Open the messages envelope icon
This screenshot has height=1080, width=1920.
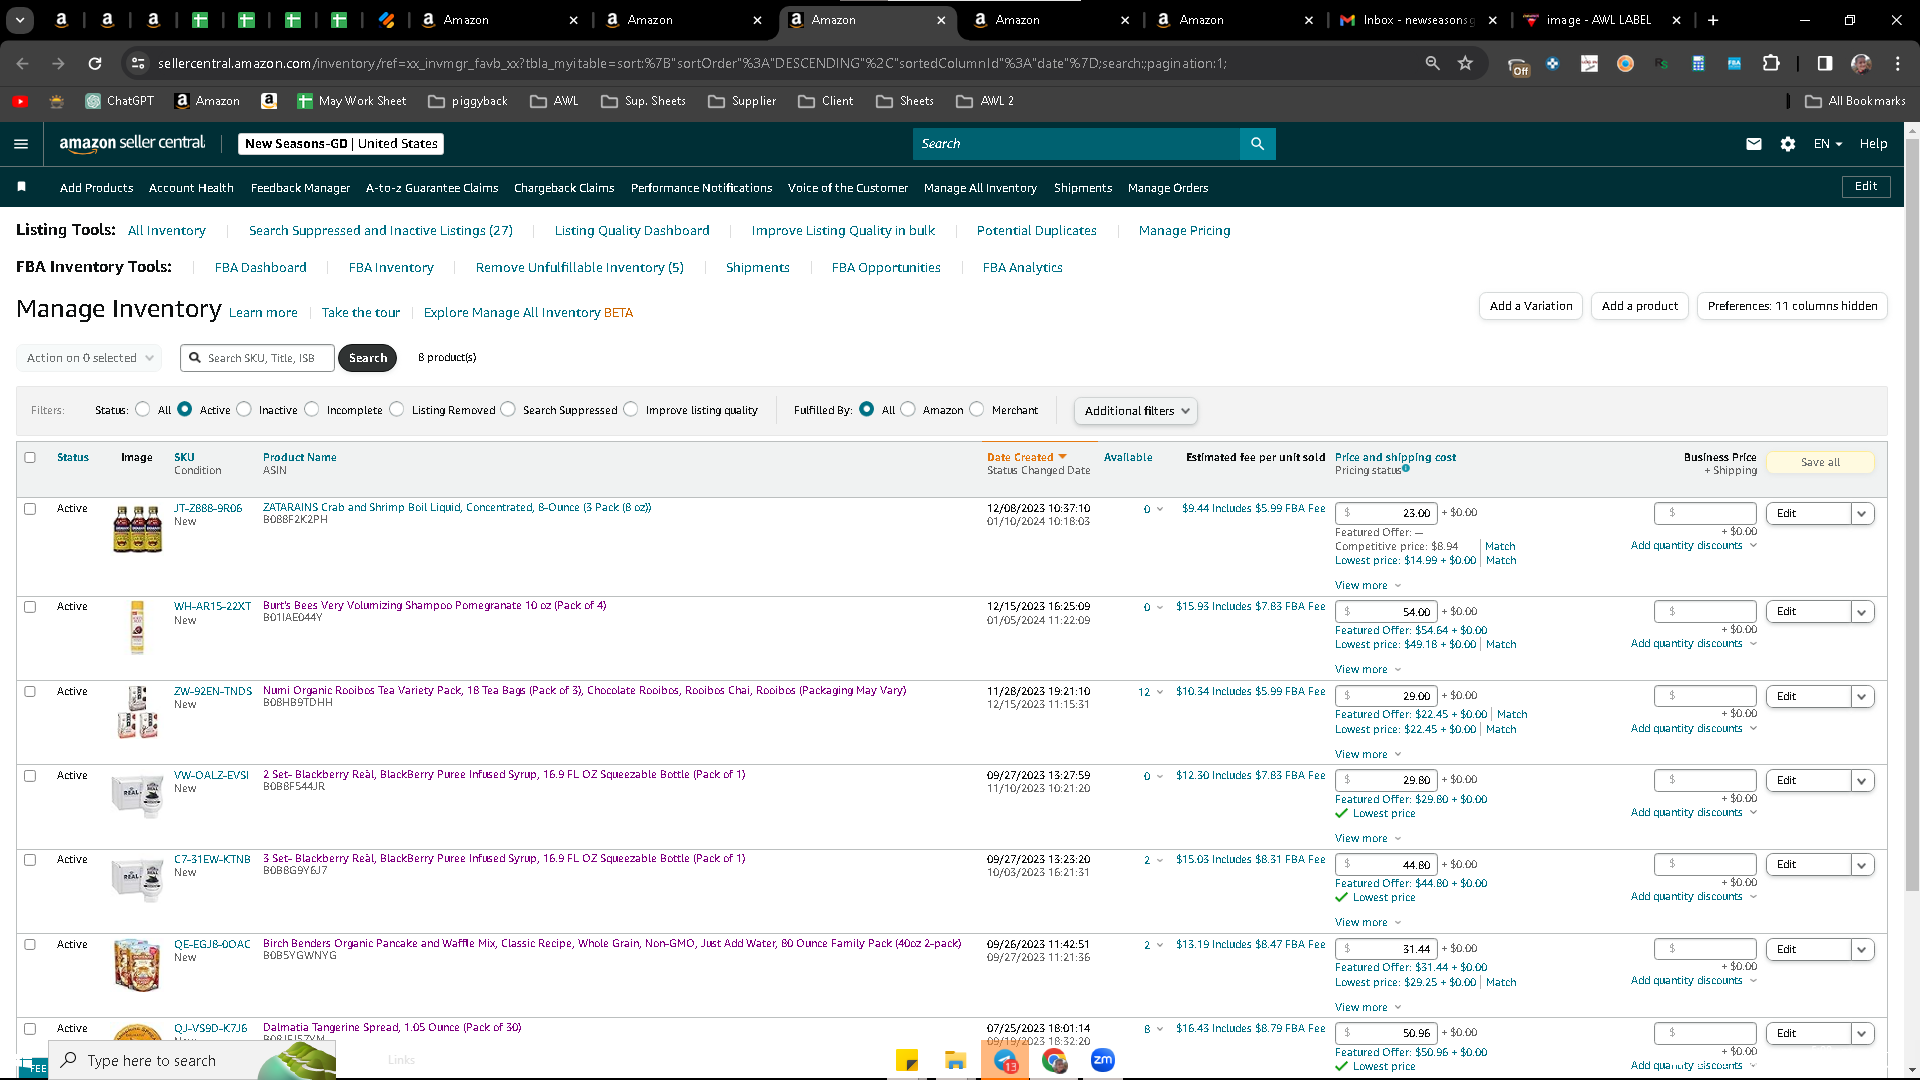[x=1754, y=144]
